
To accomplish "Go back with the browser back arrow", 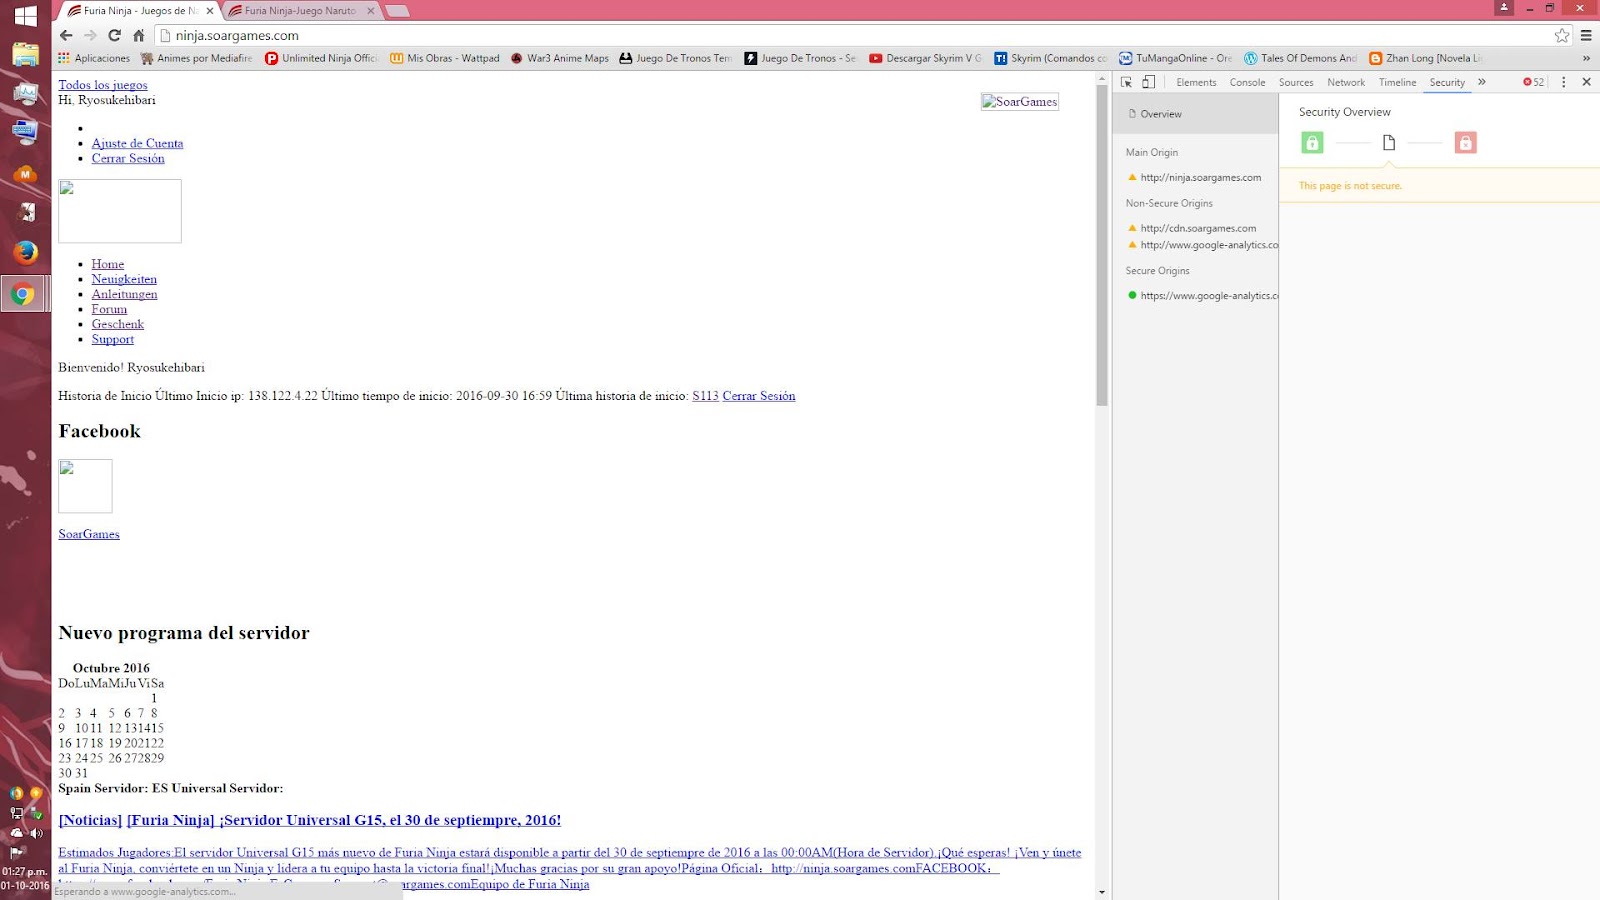I will tap(66, 35).
